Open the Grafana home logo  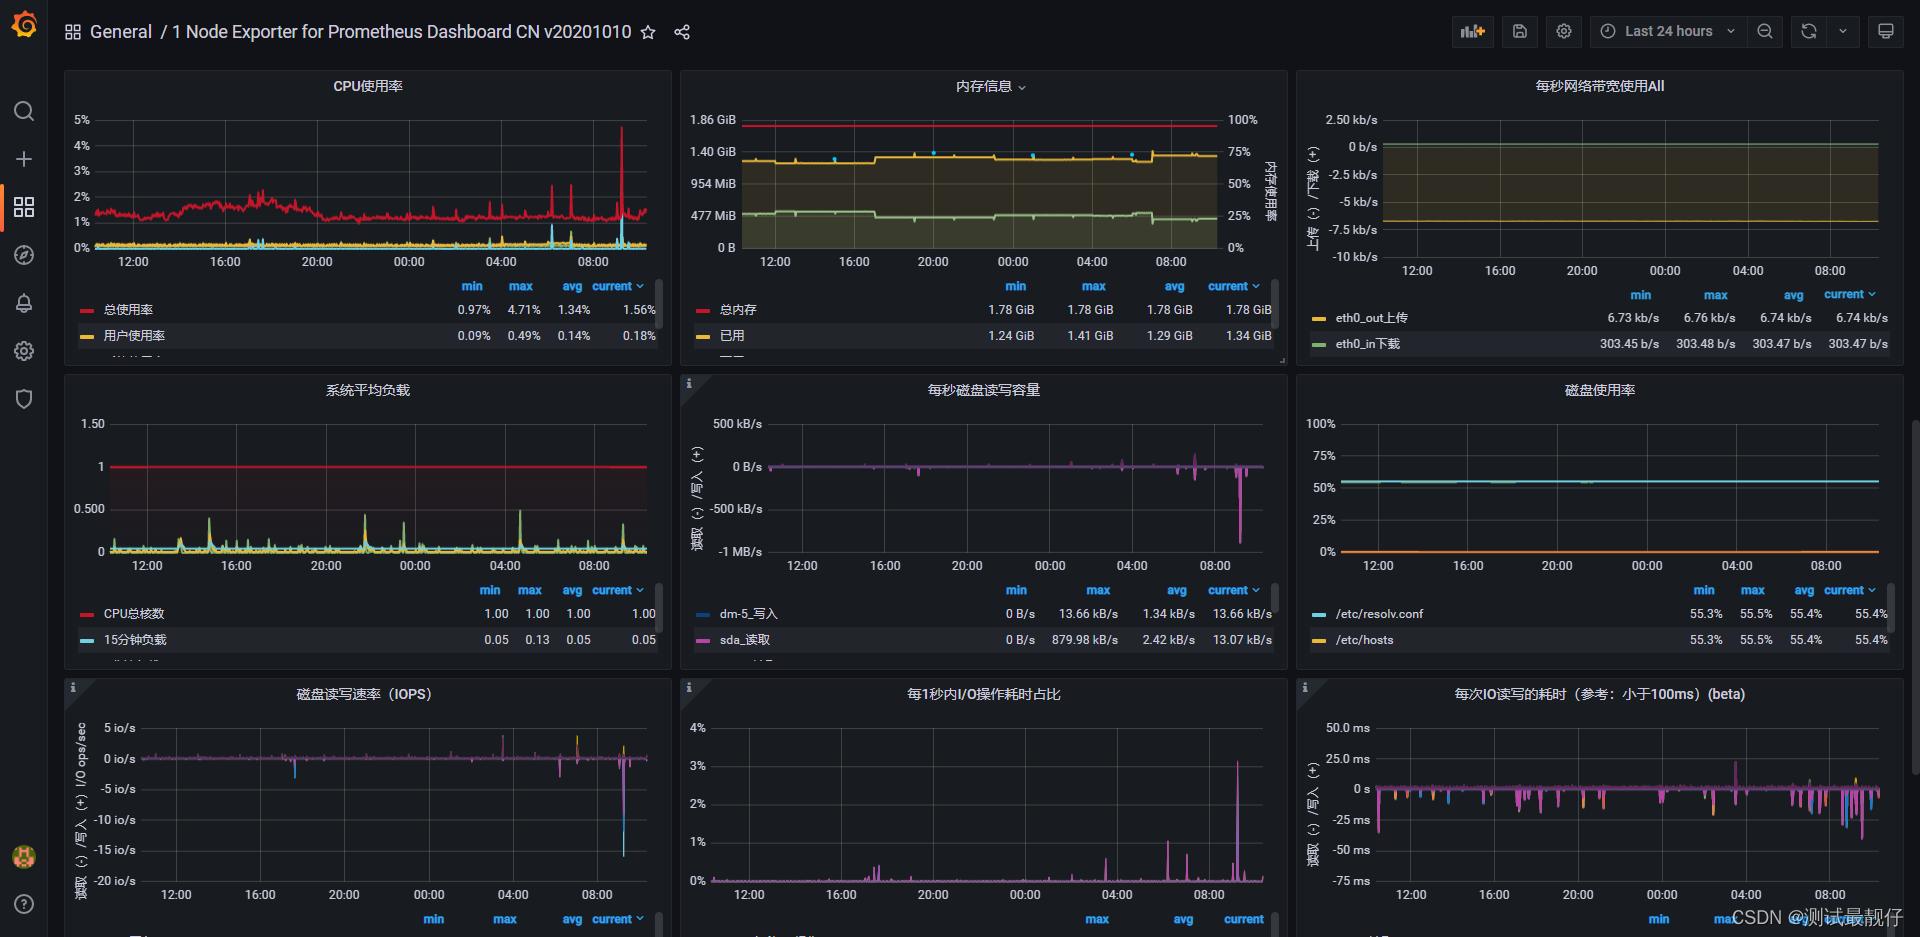point(24,24)
